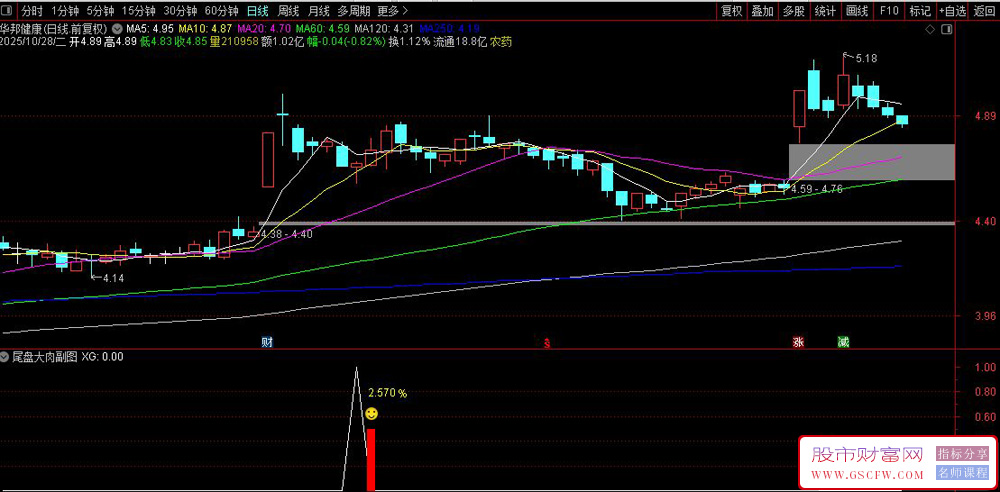The image size is (1000, 492).
Task: Toggle the right side panel icon
Action: [x=948, y=29]
